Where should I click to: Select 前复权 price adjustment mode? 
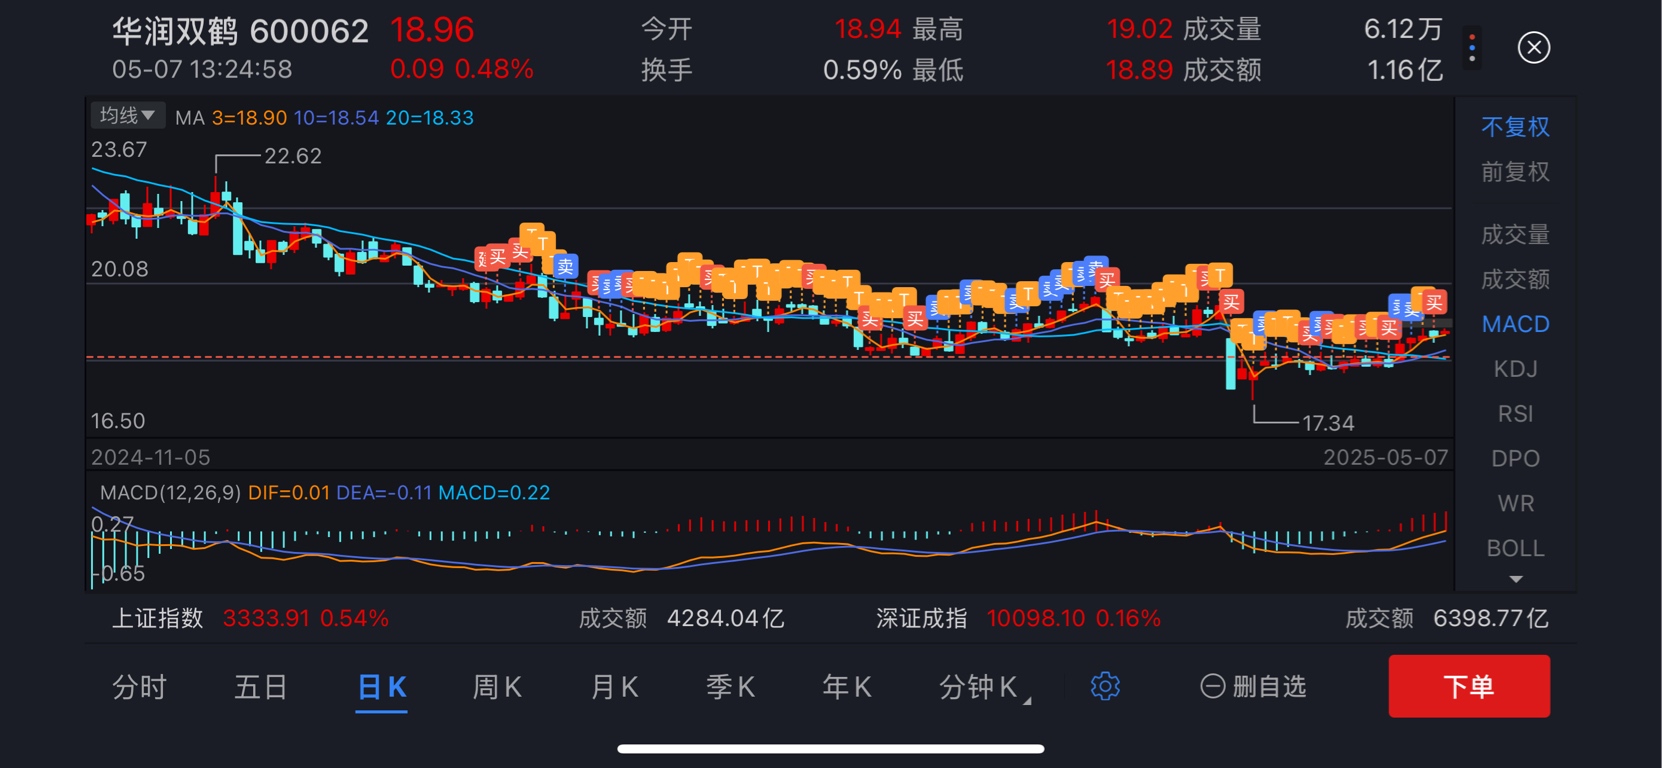point(1515,172)
